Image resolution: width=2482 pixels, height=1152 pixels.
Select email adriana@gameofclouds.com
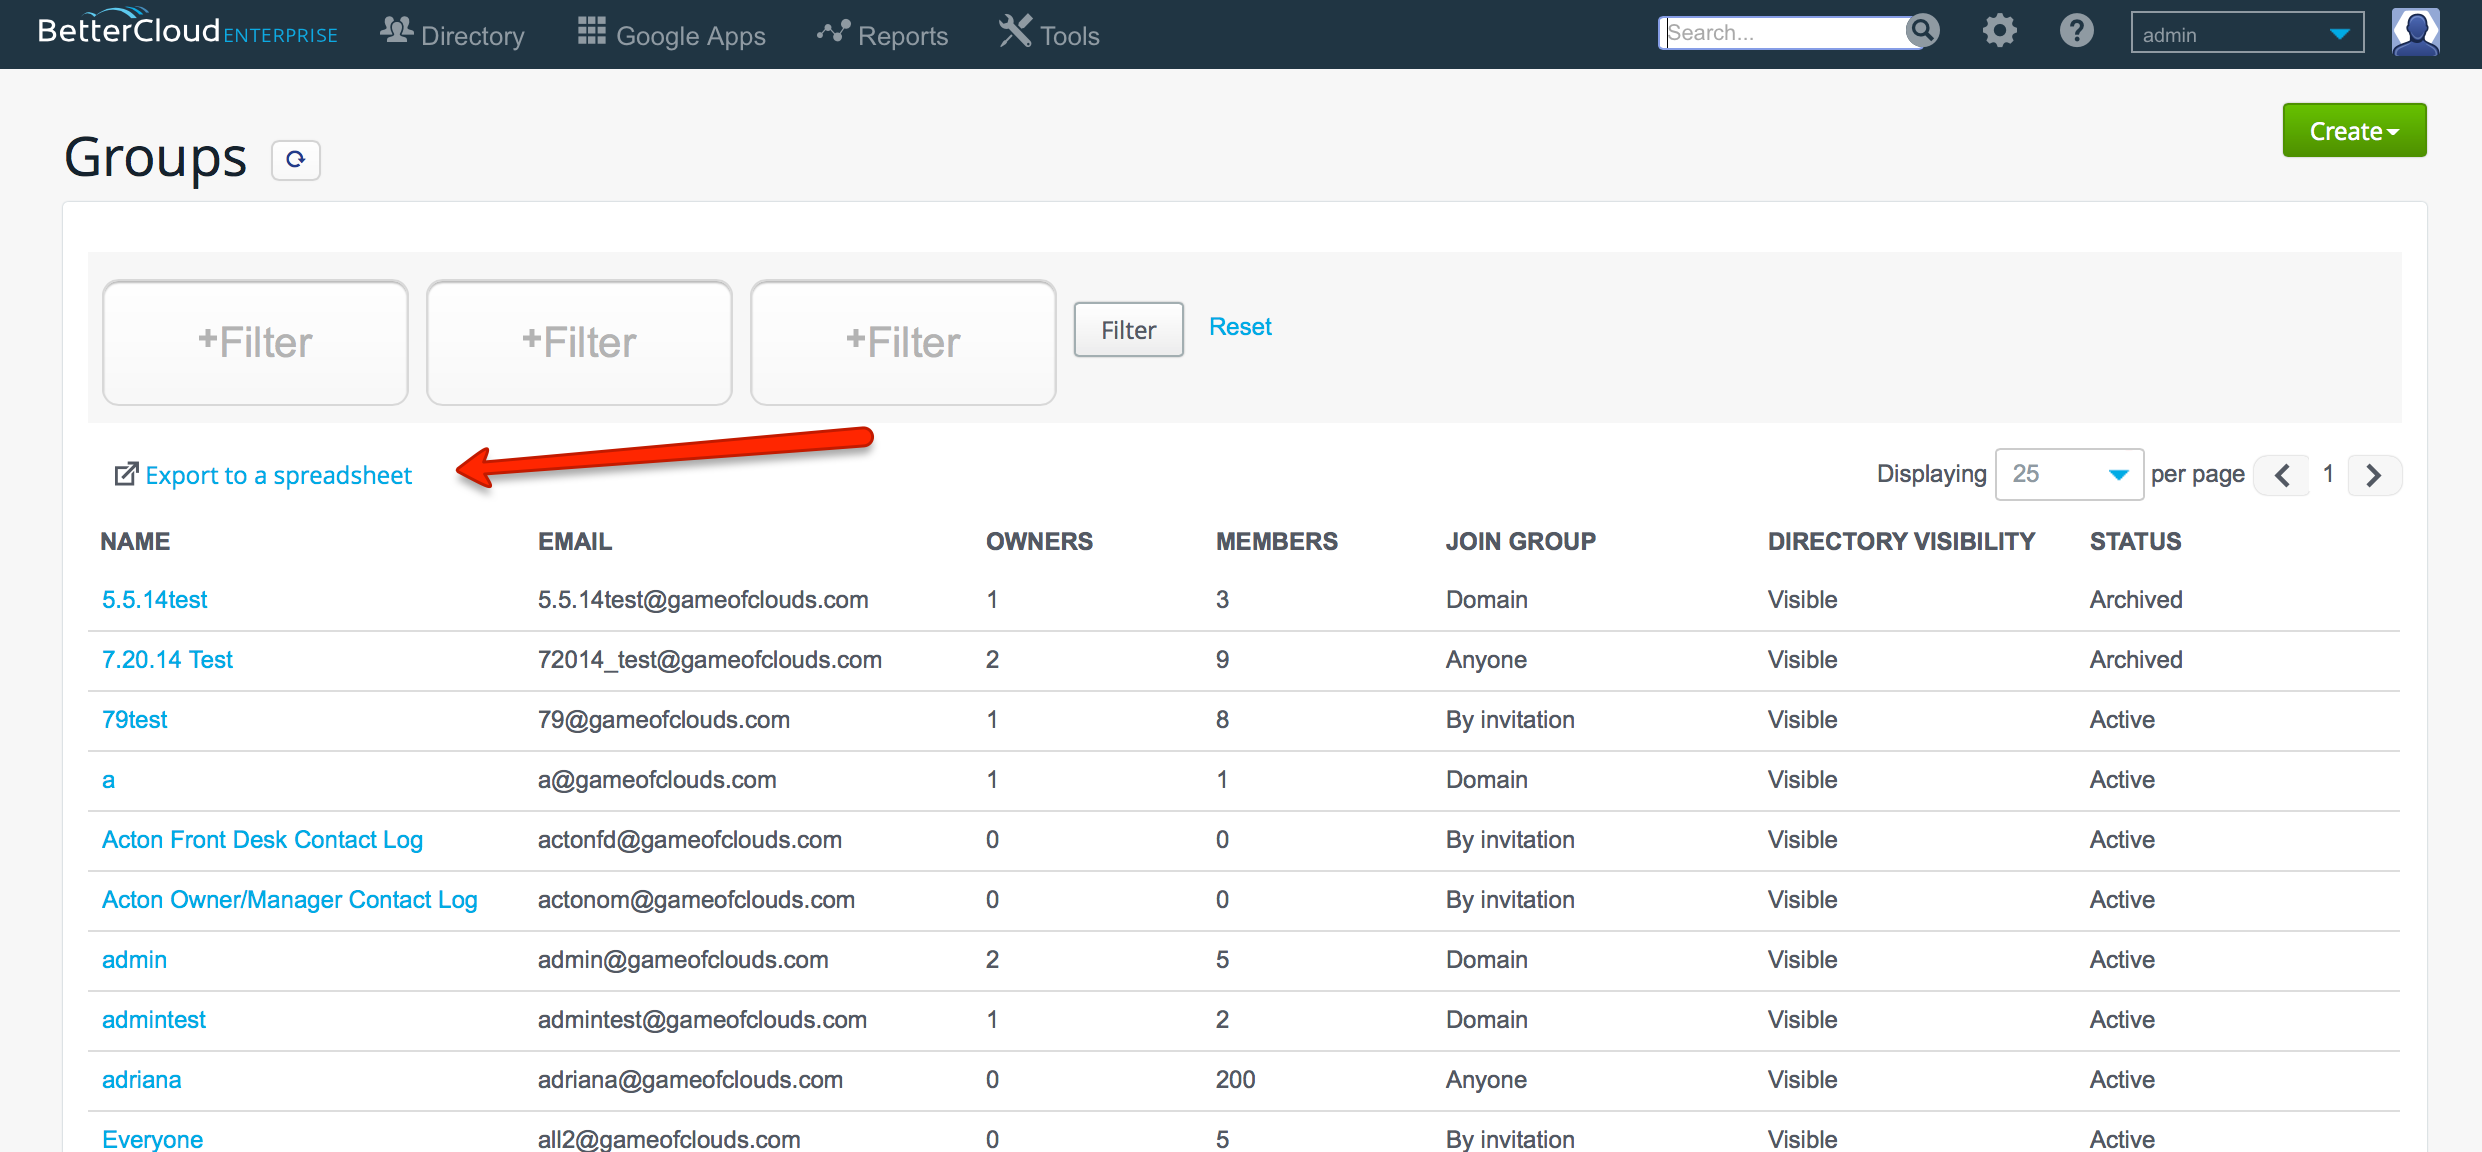point(690,1079)
